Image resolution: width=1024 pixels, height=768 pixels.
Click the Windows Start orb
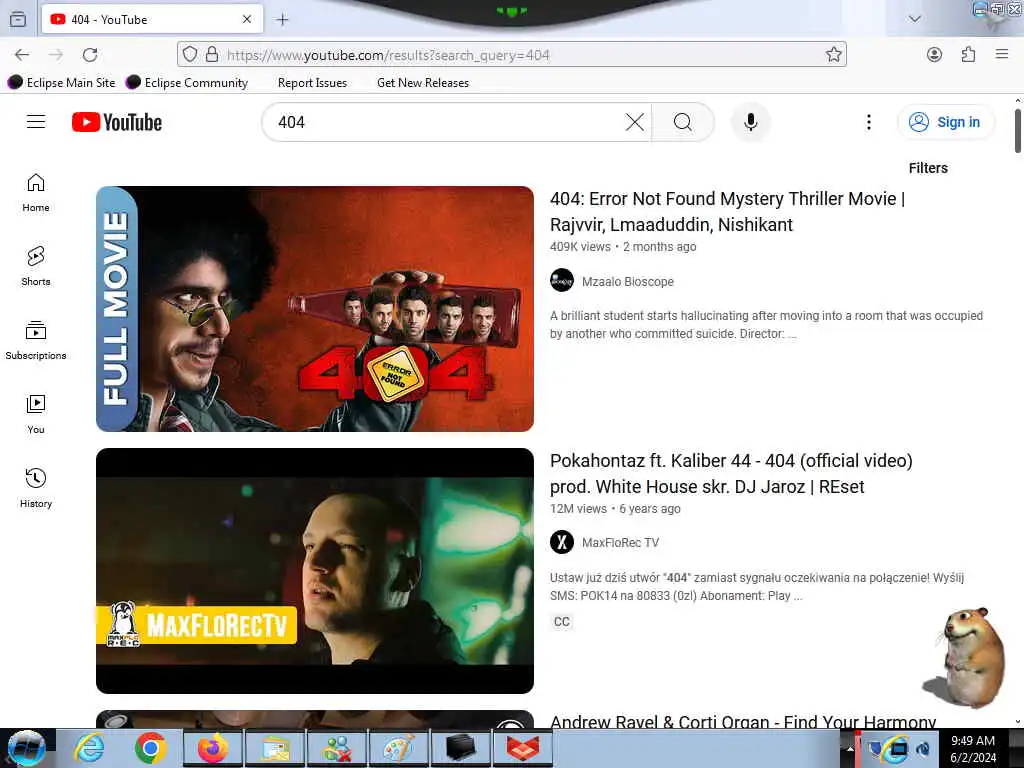tap(26, 748)
